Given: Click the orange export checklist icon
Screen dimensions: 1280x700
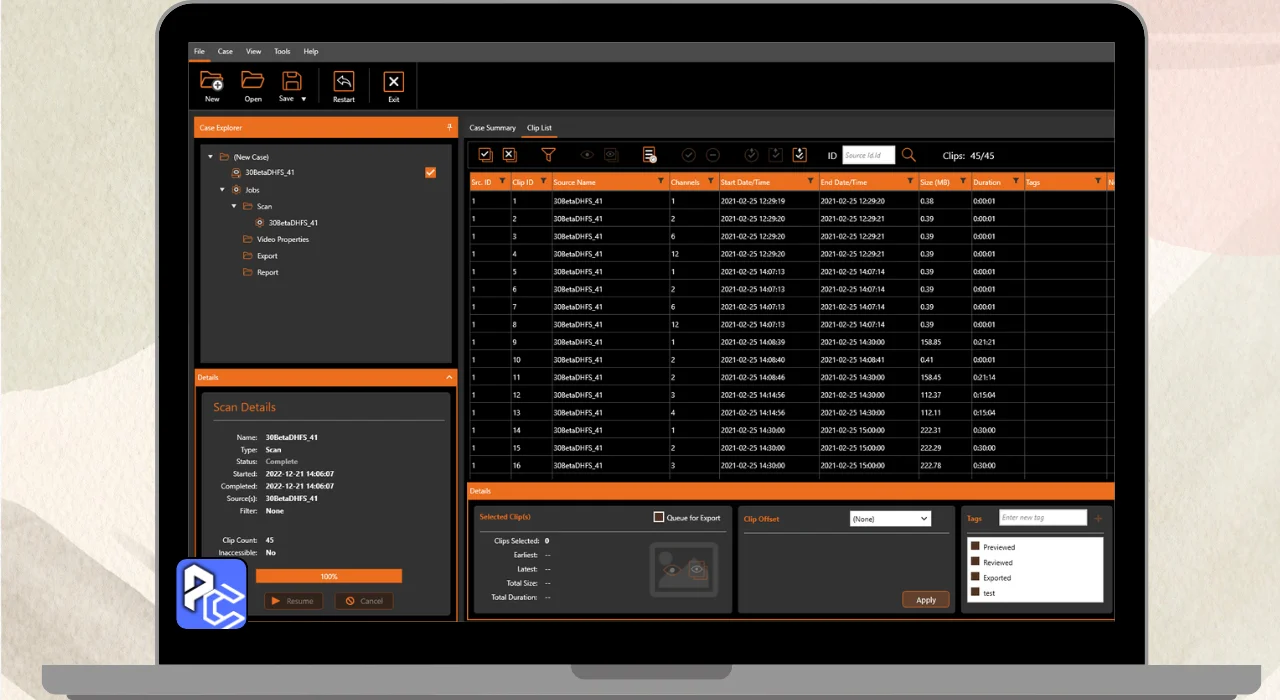Looking at the screenshot, I should pos(799,155).
